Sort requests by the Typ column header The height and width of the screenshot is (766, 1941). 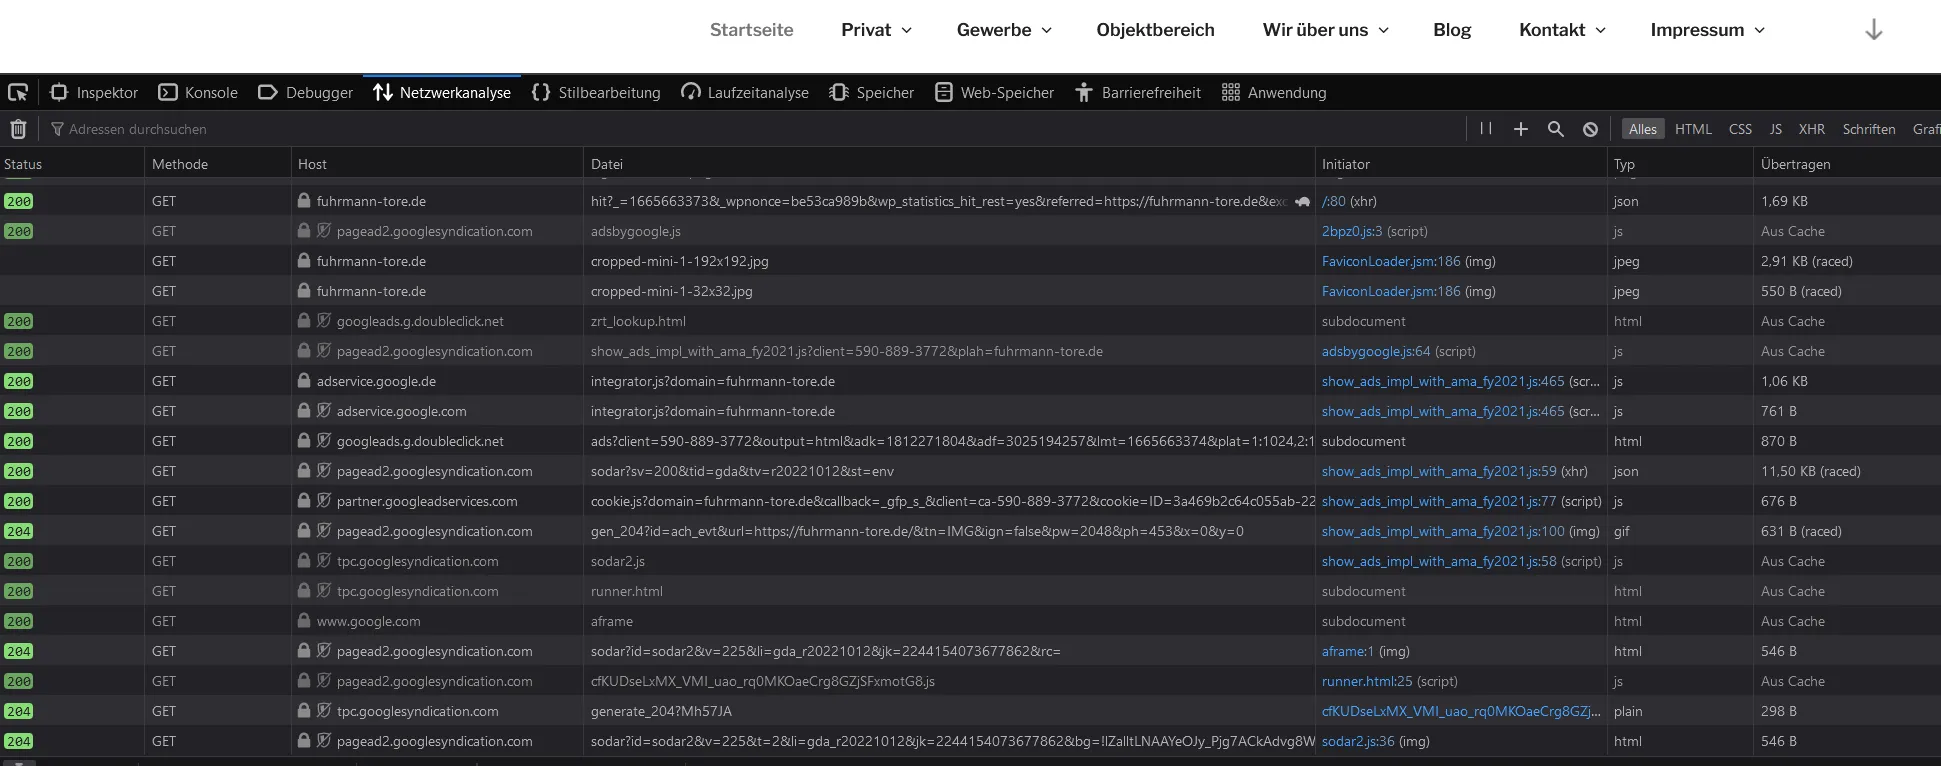[x=1680, y=164]
